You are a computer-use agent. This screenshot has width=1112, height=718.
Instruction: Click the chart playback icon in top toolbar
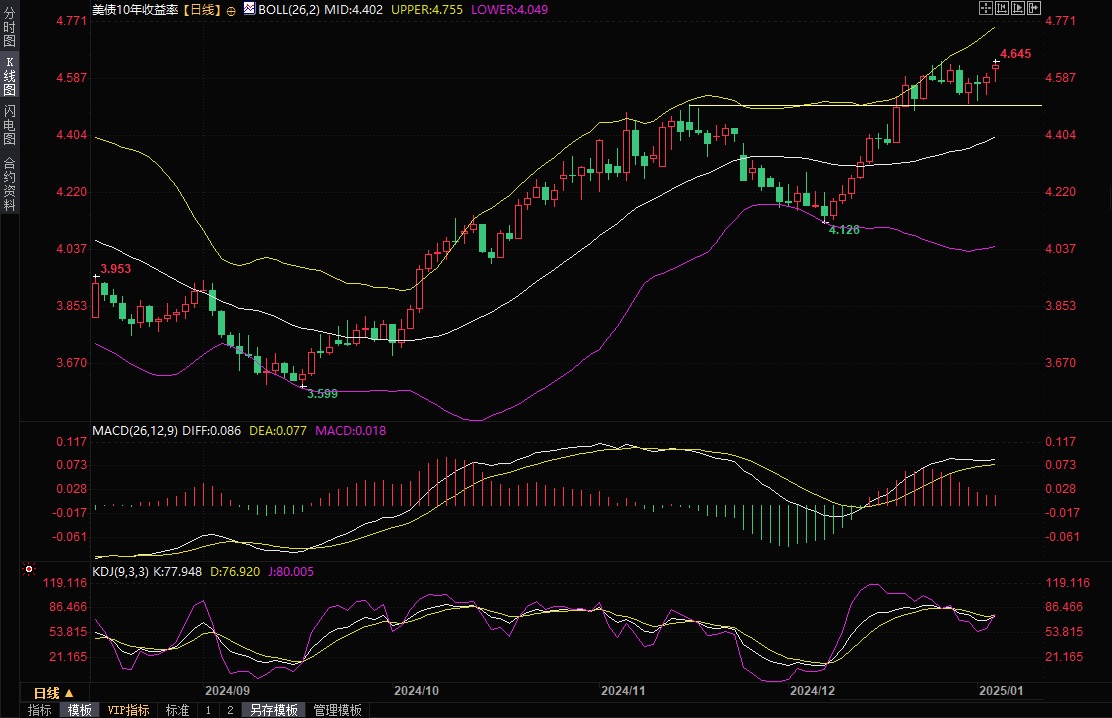(x=1019, y=8)
